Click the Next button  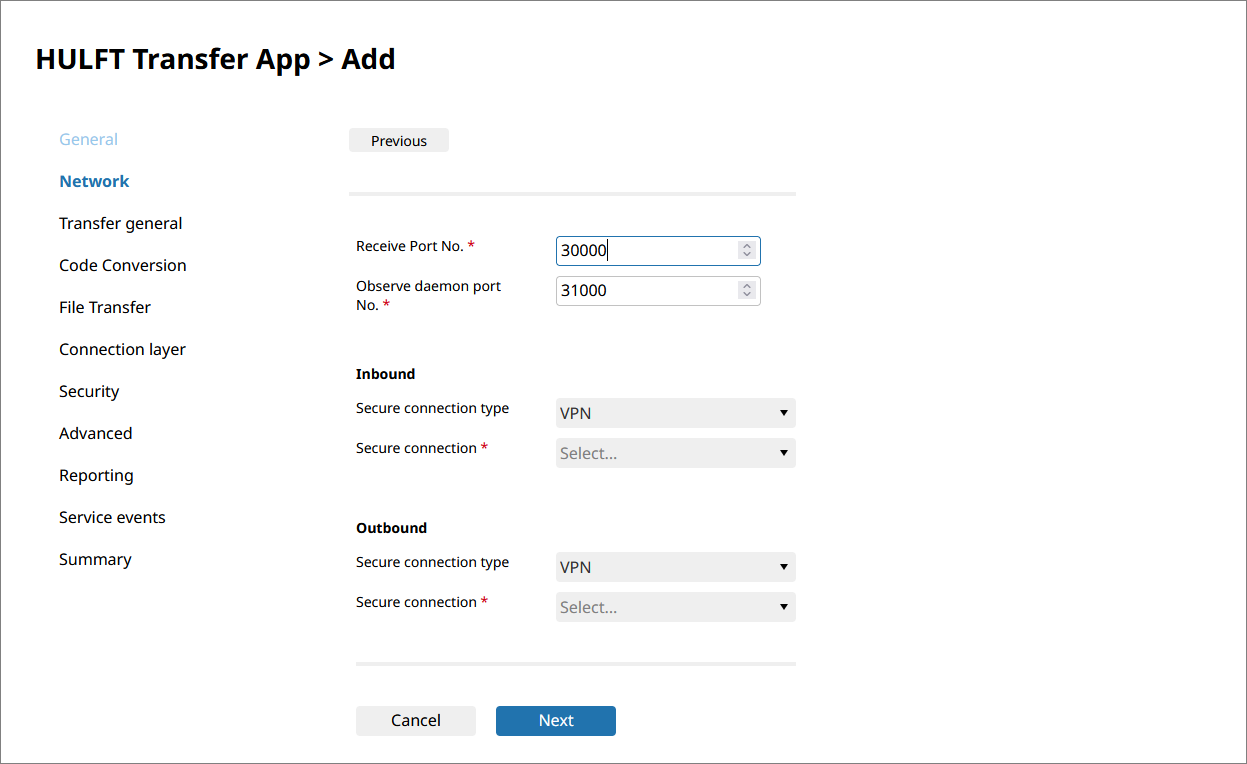555,721
